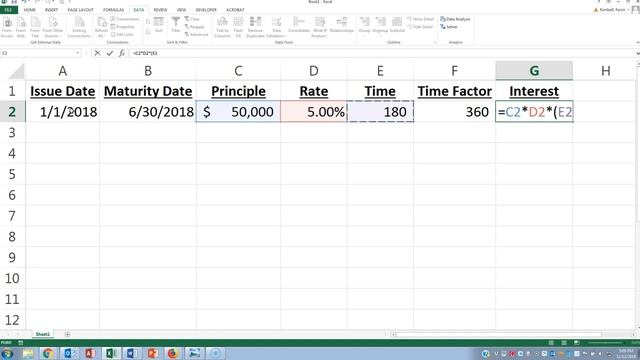Open Chrome from the taskbar
The width and height of the screenshot is (640, 360).
click(47, 353)
